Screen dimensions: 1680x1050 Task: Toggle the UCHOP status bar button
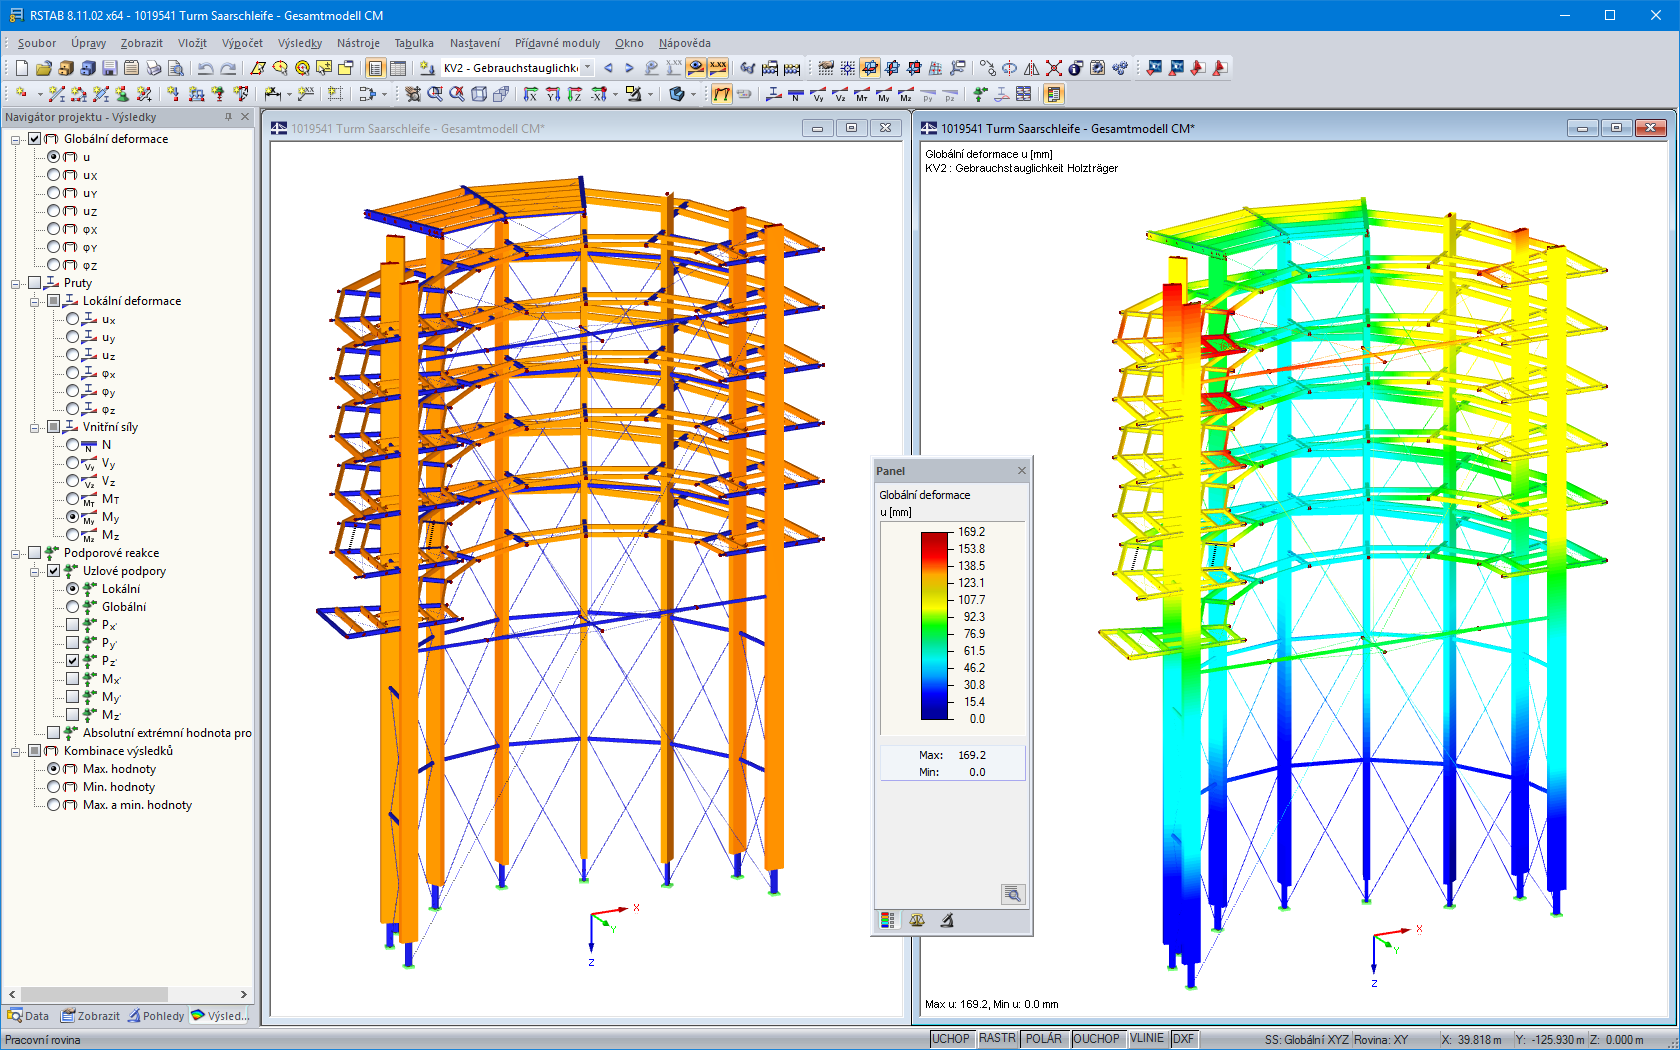[951, 1039]
